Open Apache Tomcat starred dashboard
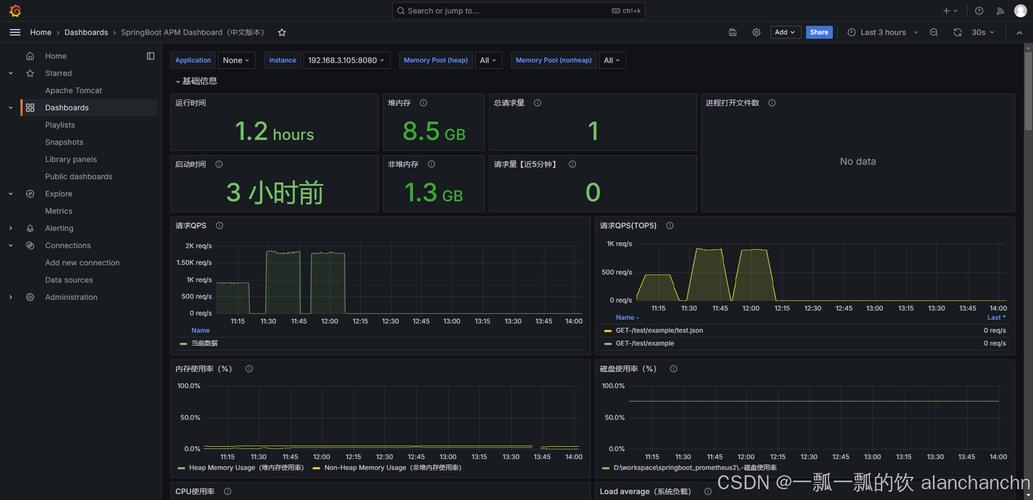This screenshot has height=500, width=1033. pos(73,90)
